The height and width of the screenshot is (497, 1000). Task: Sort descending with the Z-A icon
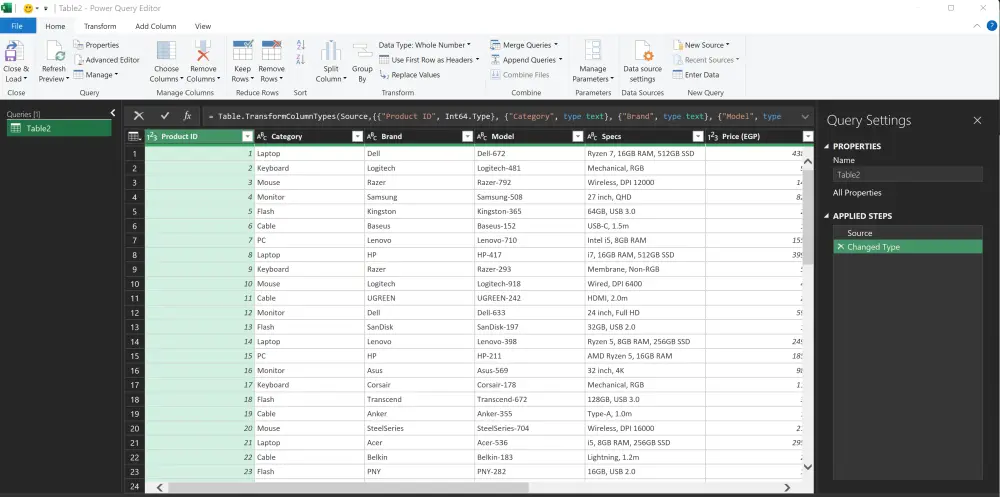tap(301, 59)
